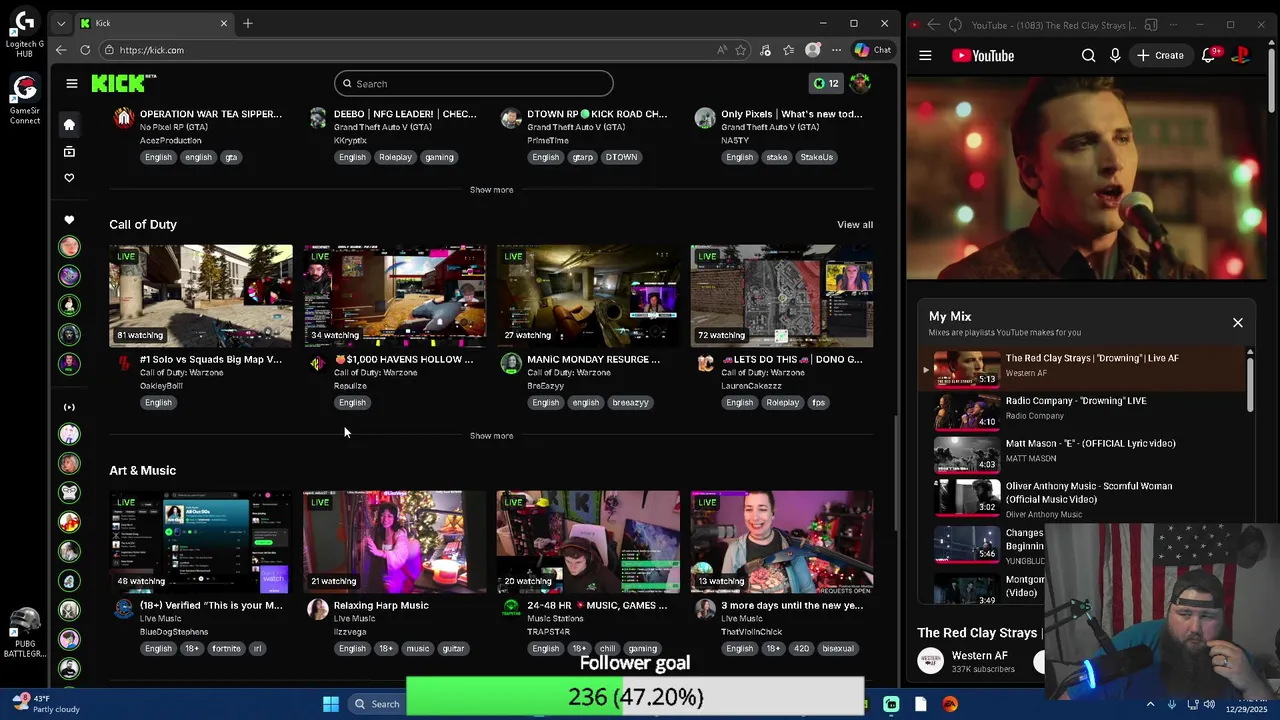Screen dimensions: 1280x720
Task: Open YouTube notifications bell
Action: click(x=1209, y=56)
